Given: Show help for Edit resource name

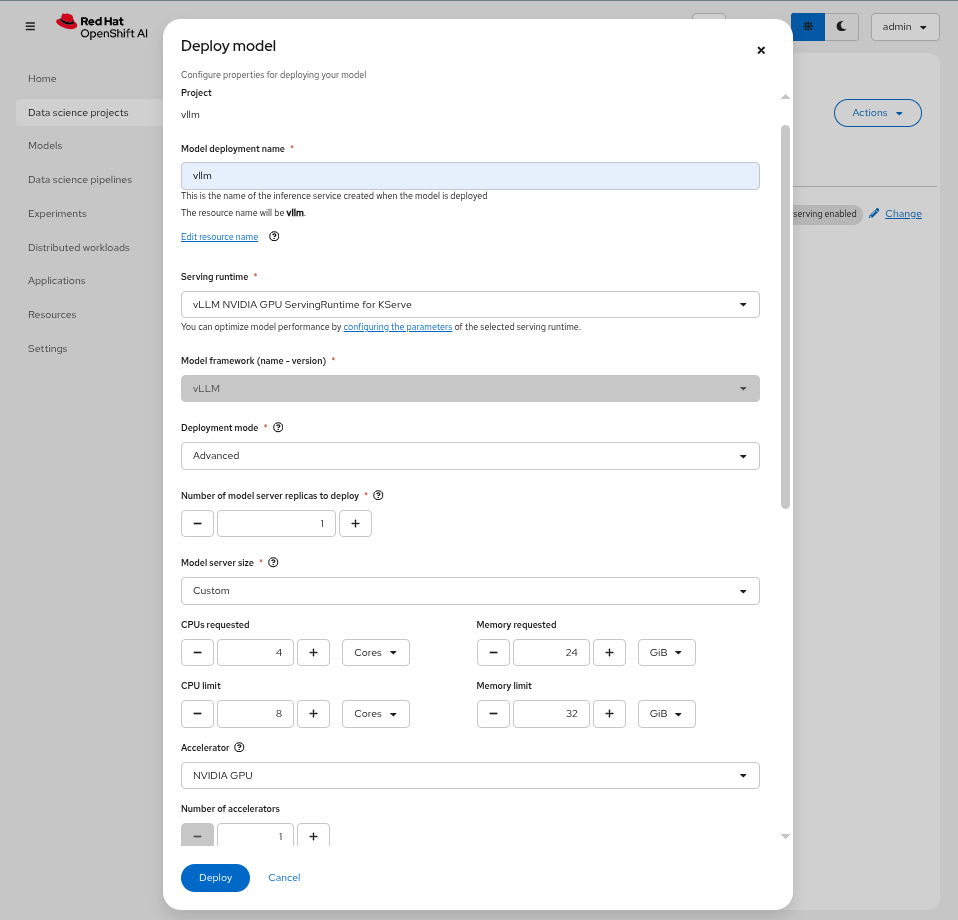Looking at the screenshot, I should pos(274,236).
